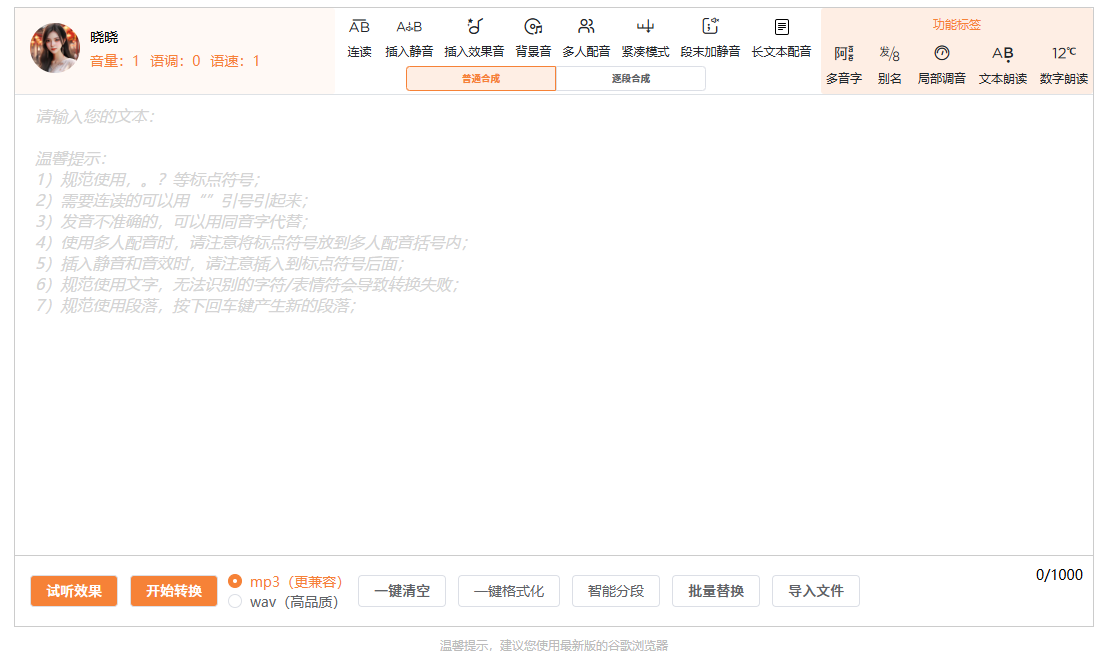Image resolution: width=1115 pixels, height=669 pixels.
Task: Choose the wav (高品质) audio format
Action: [x=236, y=600]
